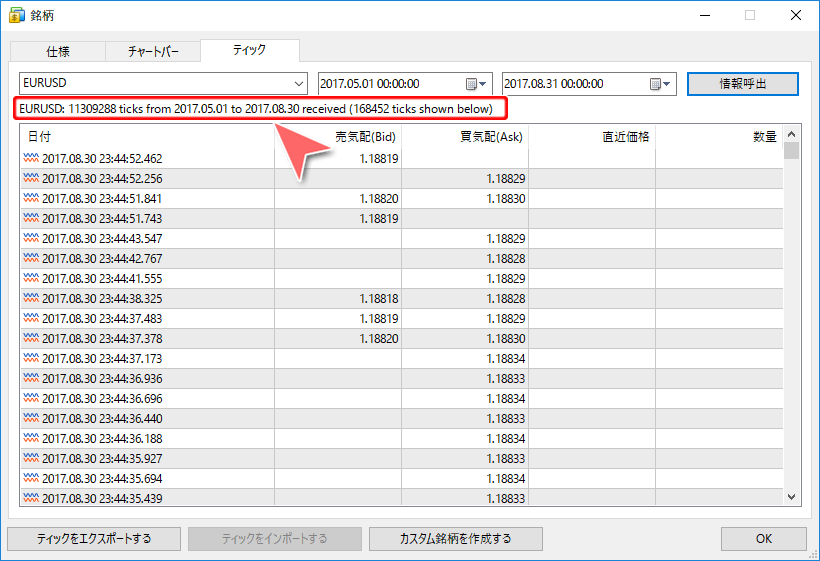The image size is (820, 561).
Task: Click the tick icon for row 23:44:51.841
Action: click(x=31, y=198)
